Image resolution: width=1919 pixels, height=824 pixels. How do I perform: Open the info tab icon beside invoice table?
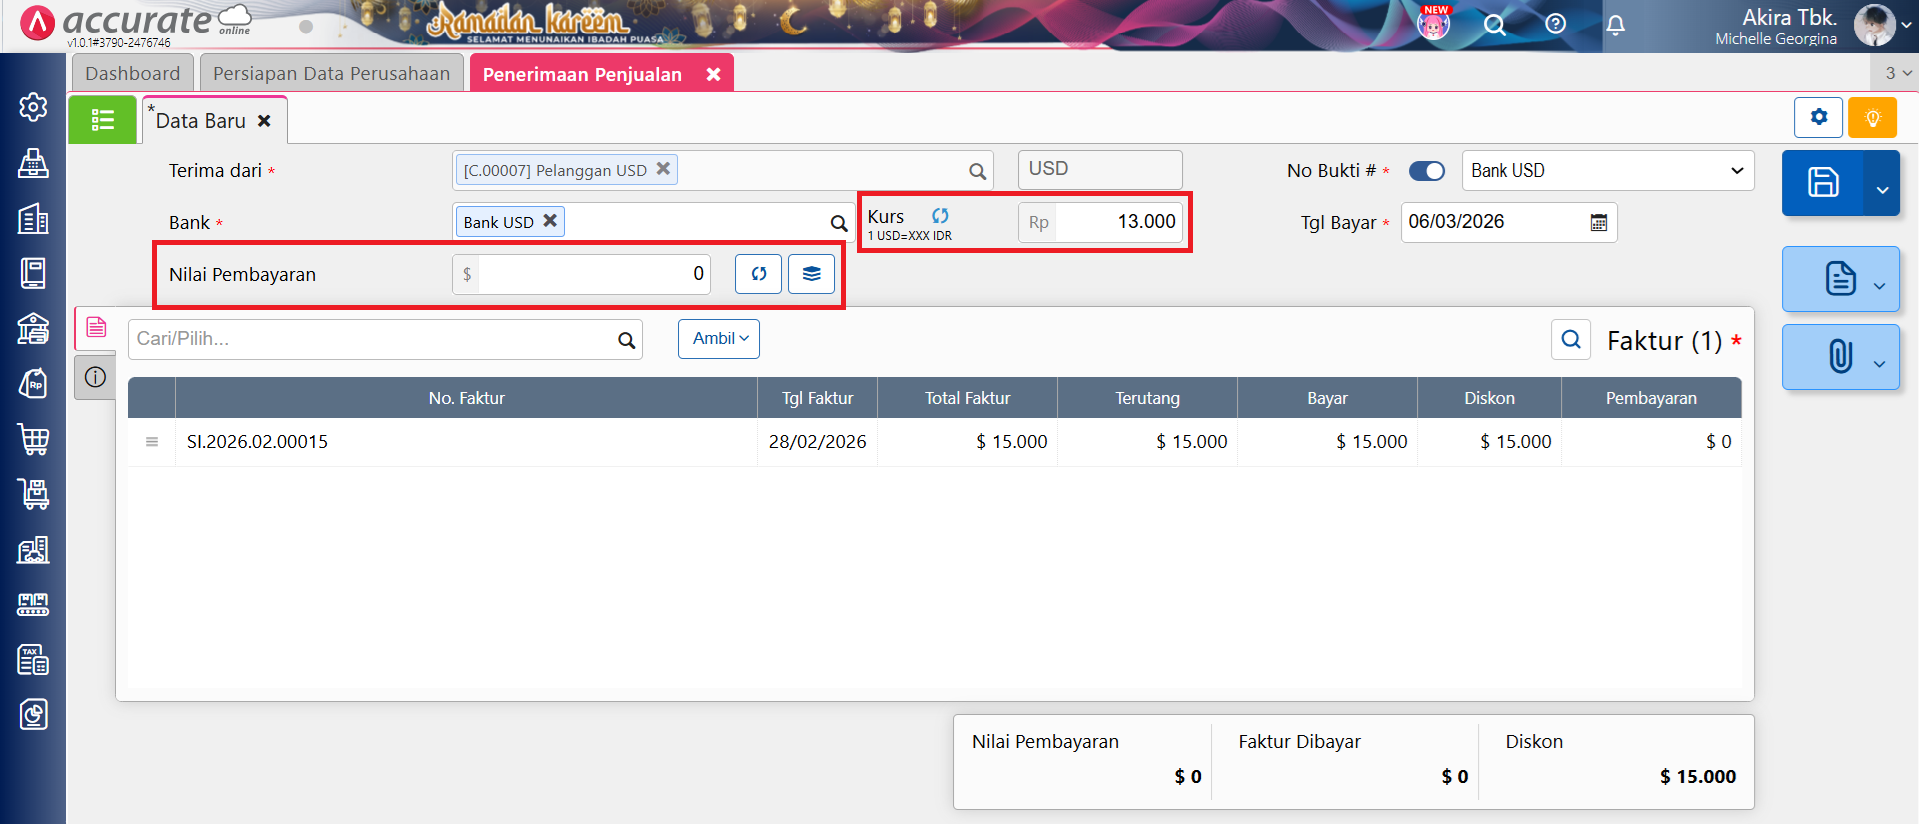click(95, 377)
